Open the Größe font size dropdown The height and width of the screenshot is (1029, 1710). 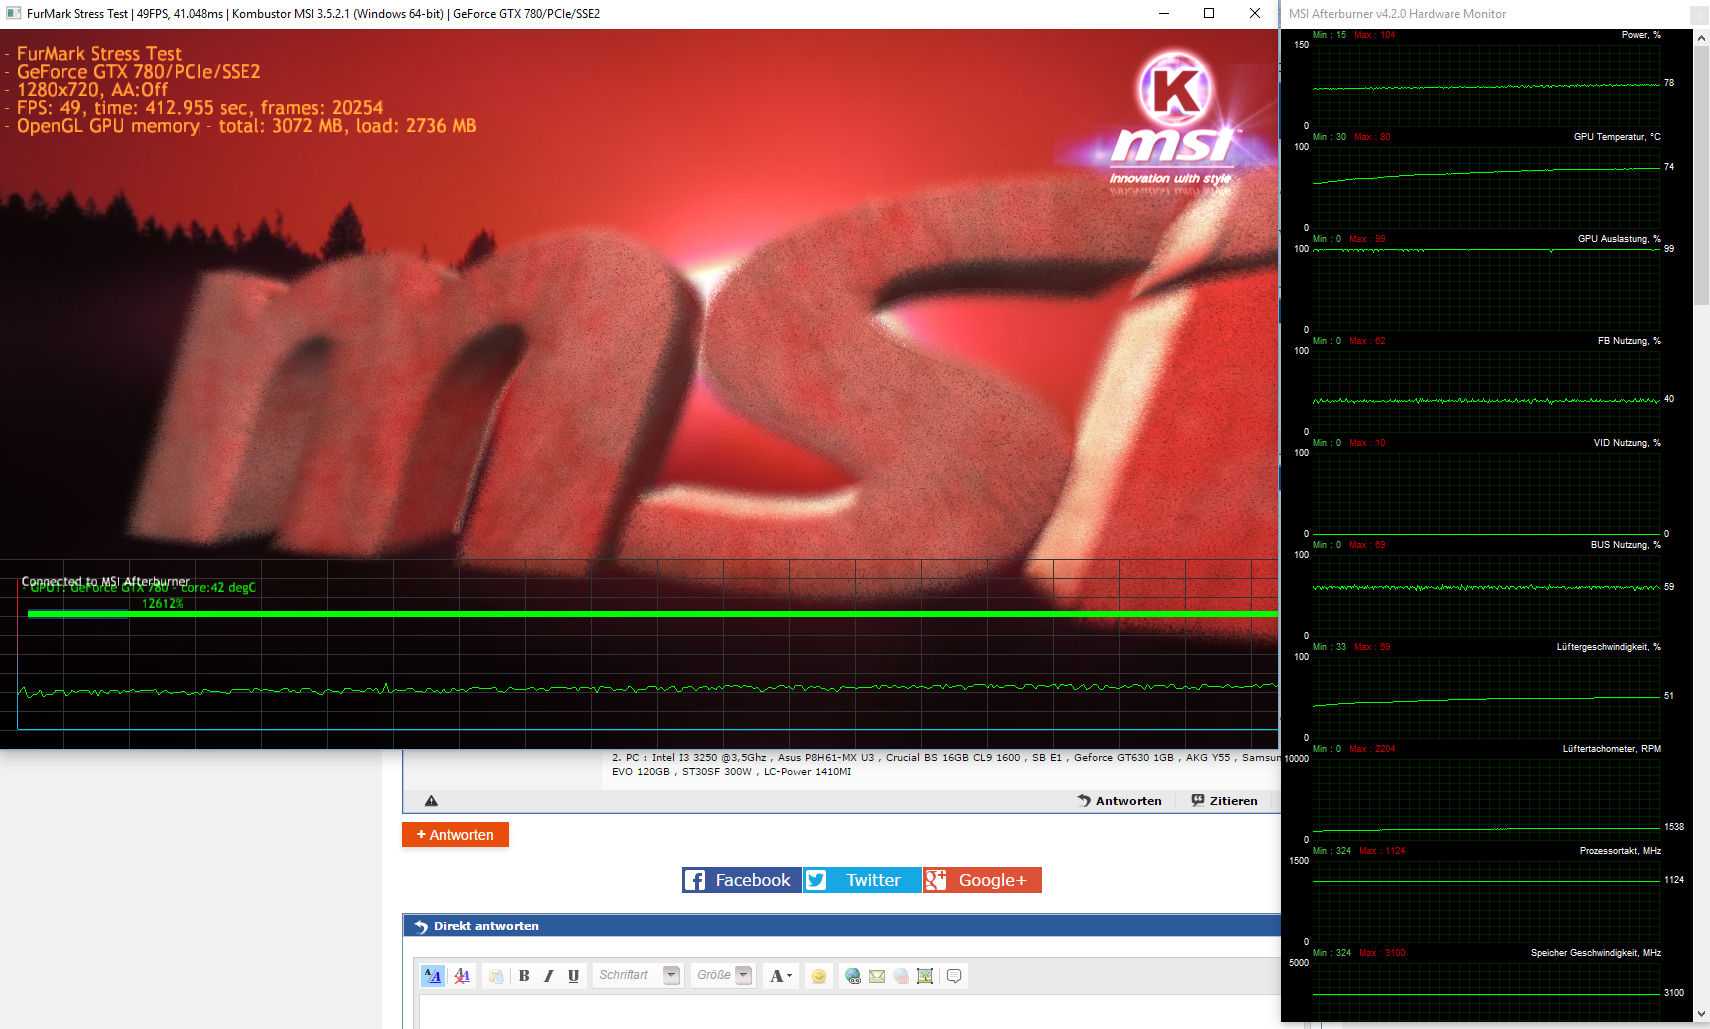(723, 975)
